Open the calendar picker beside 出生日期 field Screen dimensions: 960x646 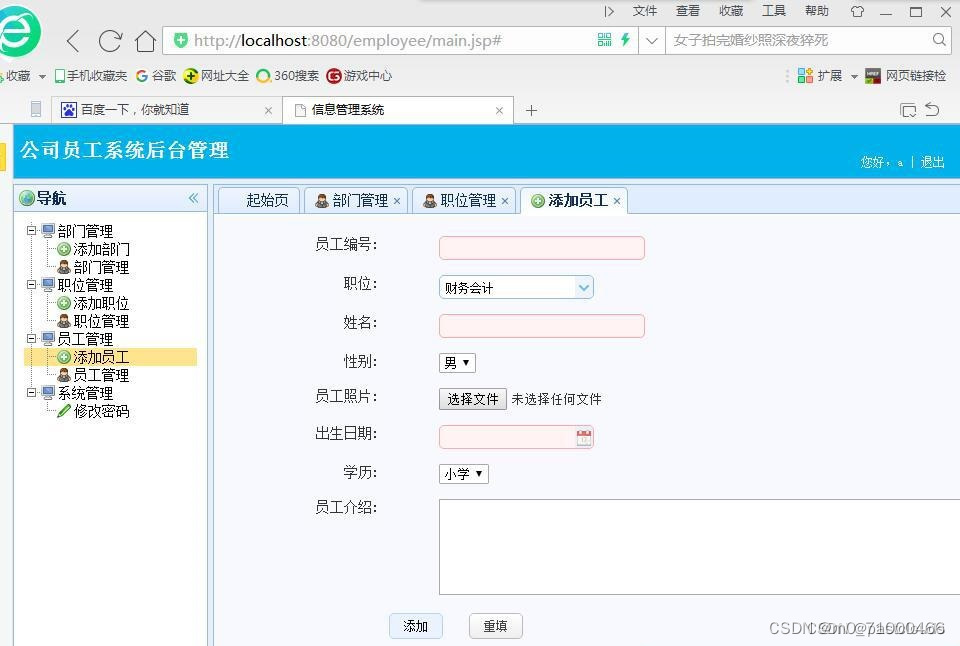[585, 437]
